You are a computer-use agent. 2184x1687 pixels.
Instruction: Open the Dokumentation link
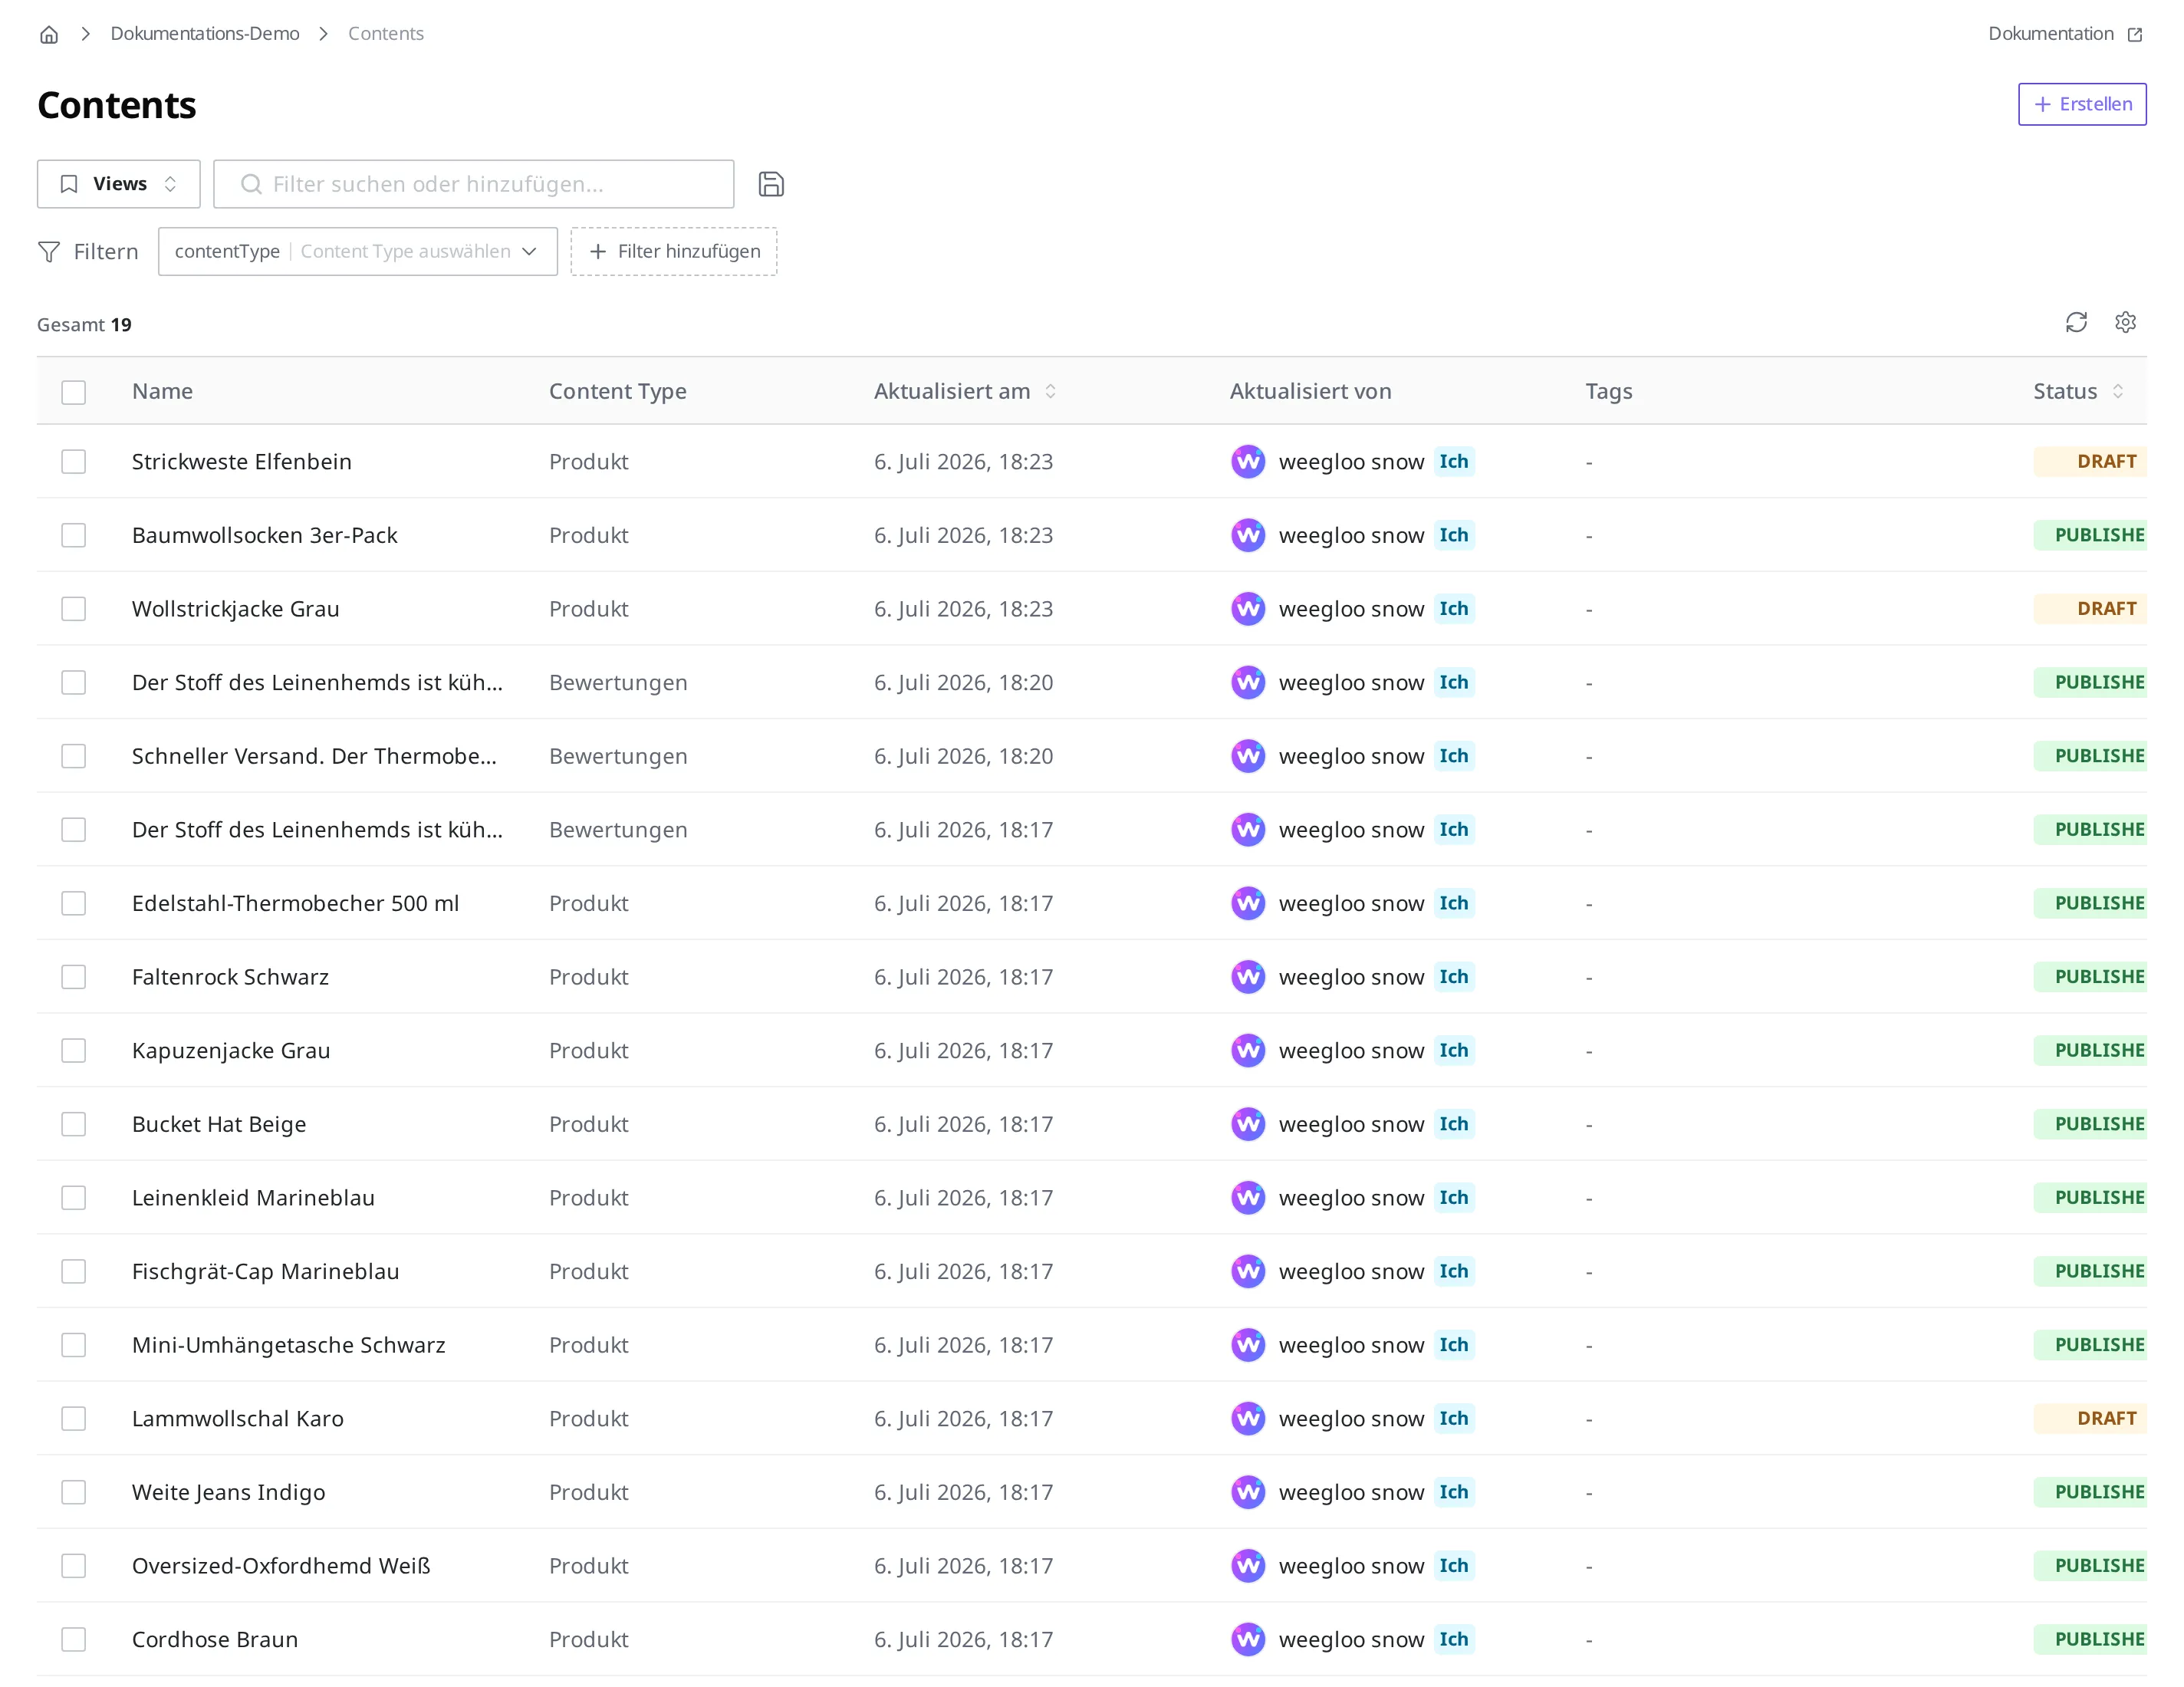click(2051, 33)
